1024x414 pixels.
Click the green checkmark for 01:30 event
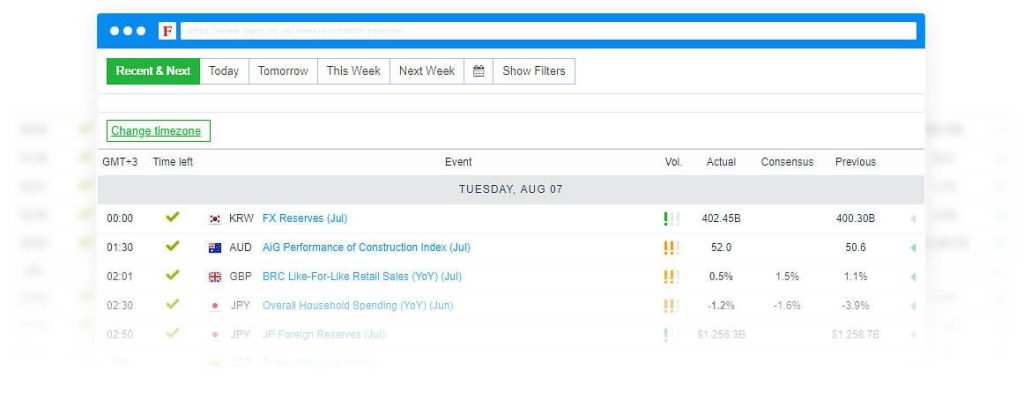(172, 246)
